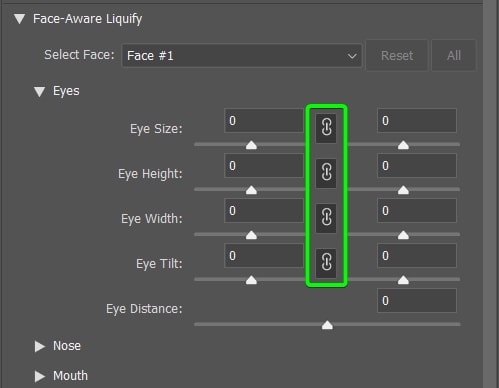Collapse the Face-Aware Liquify section
Image resolution: width=499 pixels, height=388 pixels.
click(x=20, y=19)
